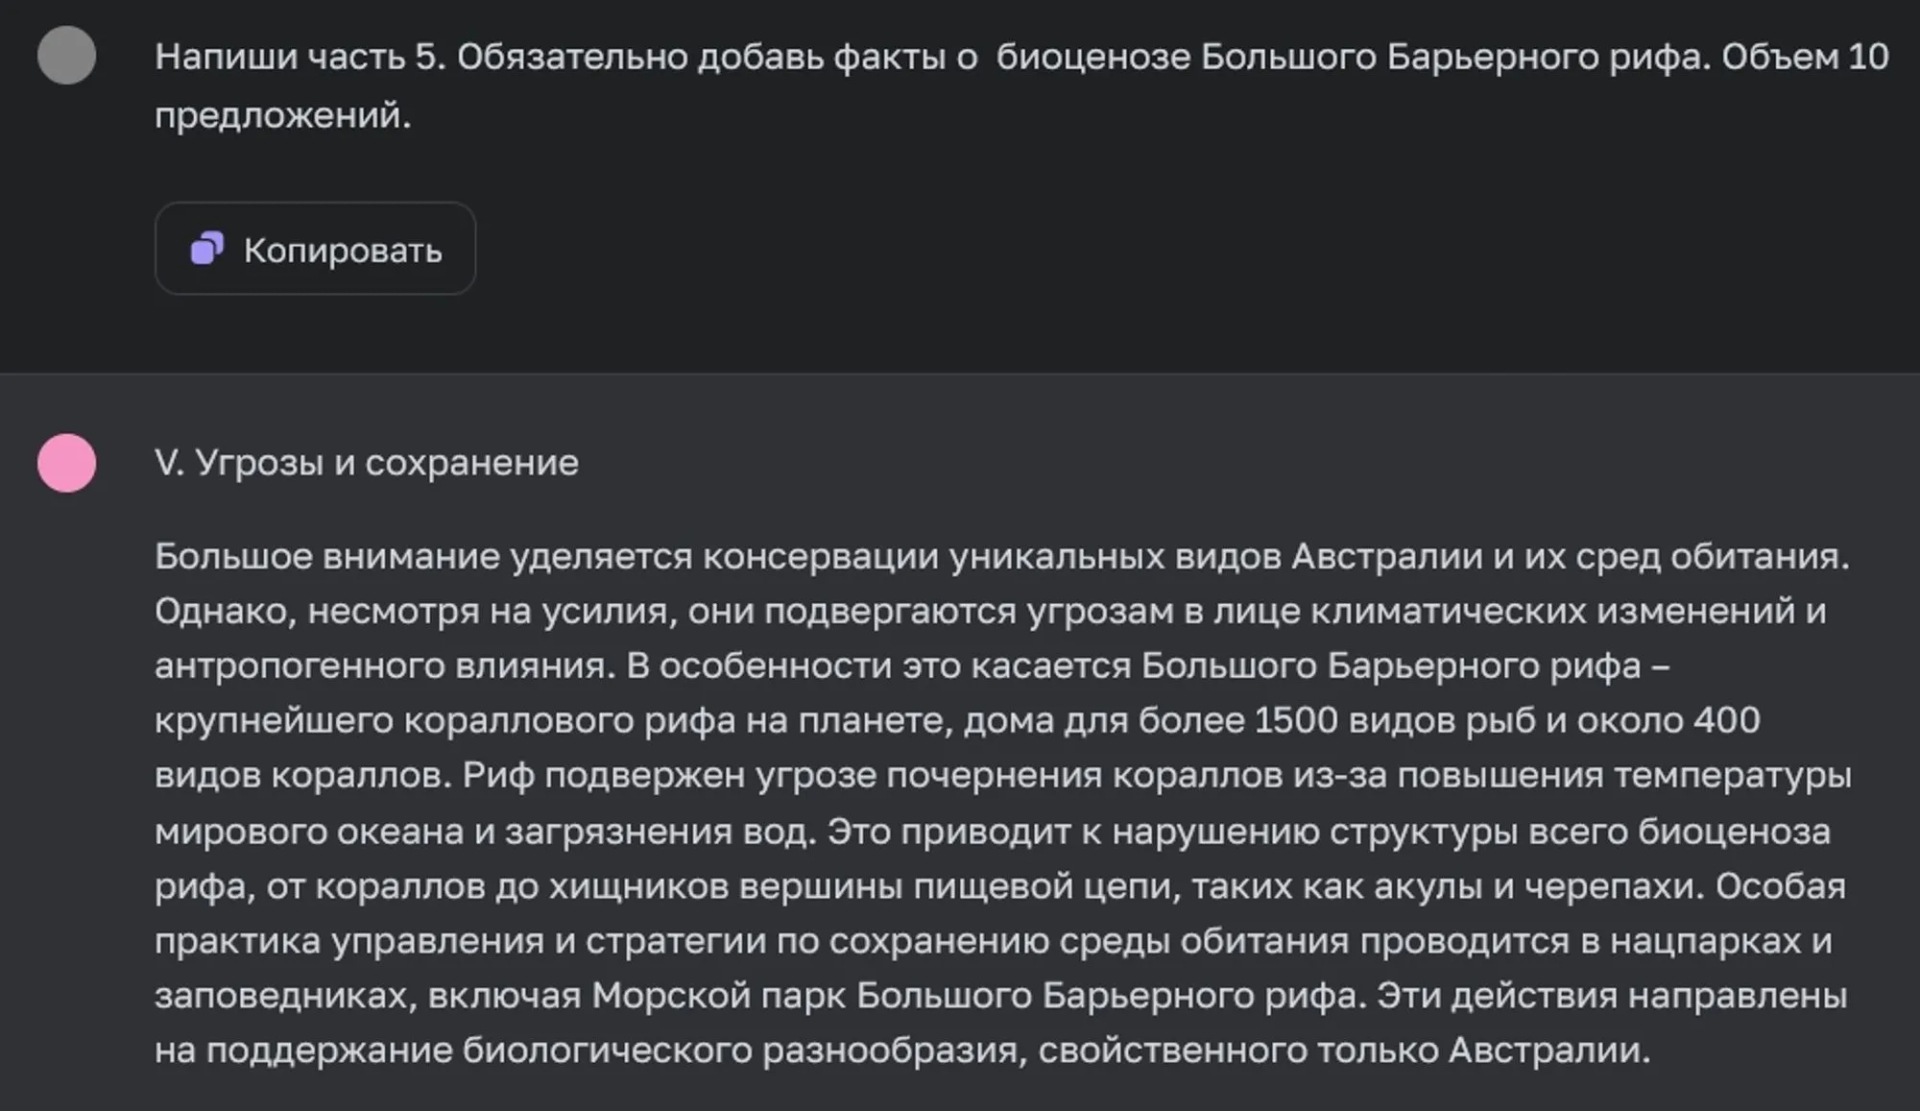Click the user profile icon beside the question
The height and width of the screenshot is (1111, 1920).
[x=66, y=57]
